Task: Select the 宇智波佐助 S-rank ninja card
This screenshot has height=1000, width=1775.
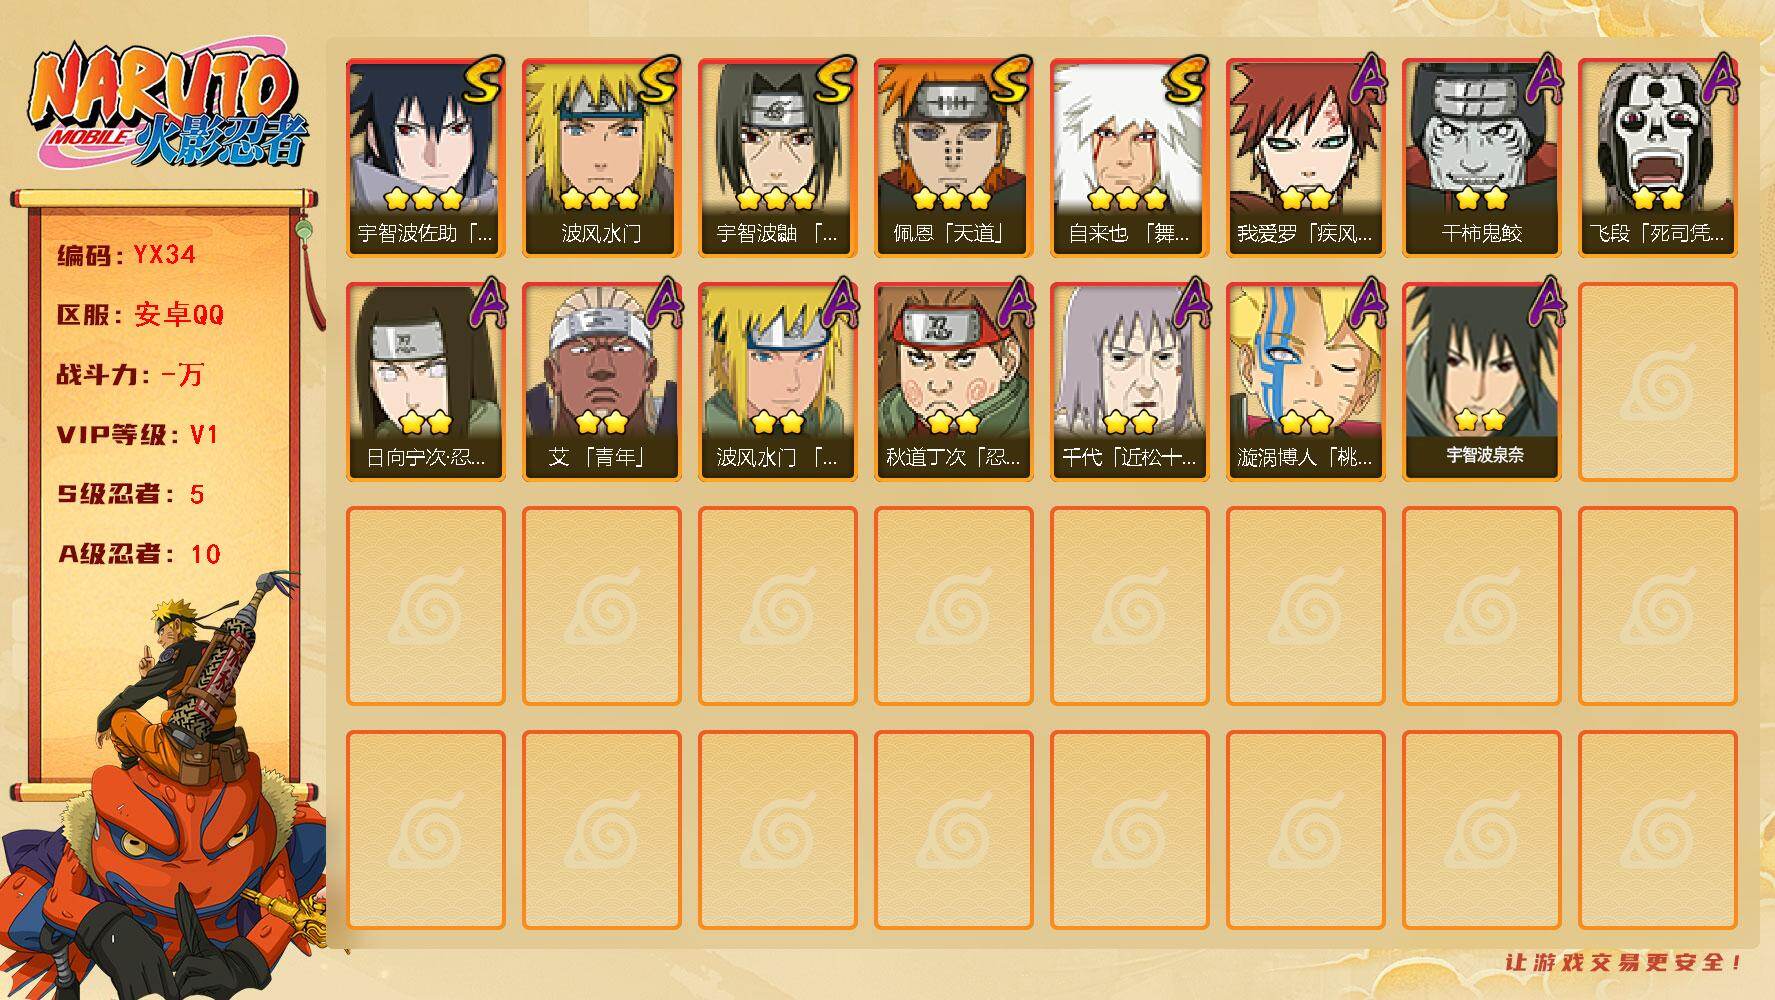Action: [x=425, y=157]
